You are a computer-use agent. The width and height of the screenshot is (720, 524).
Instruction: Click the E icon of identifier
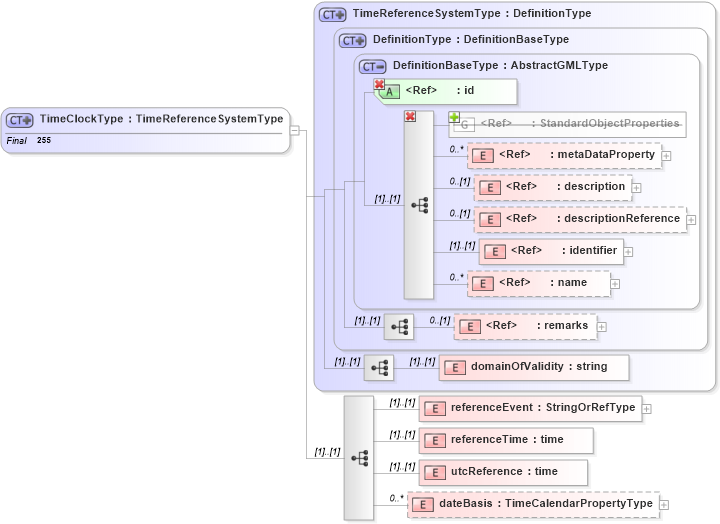click(495, 252)
